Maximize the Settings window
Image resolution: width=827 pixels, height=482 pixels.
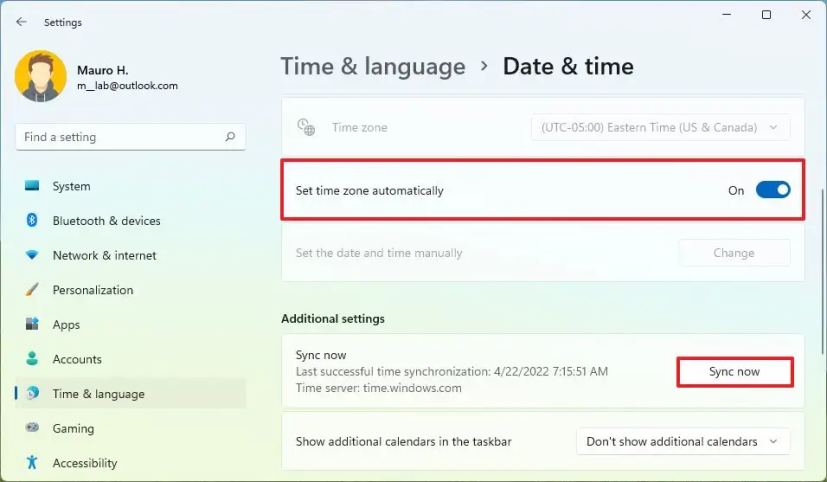coord(766,15)
